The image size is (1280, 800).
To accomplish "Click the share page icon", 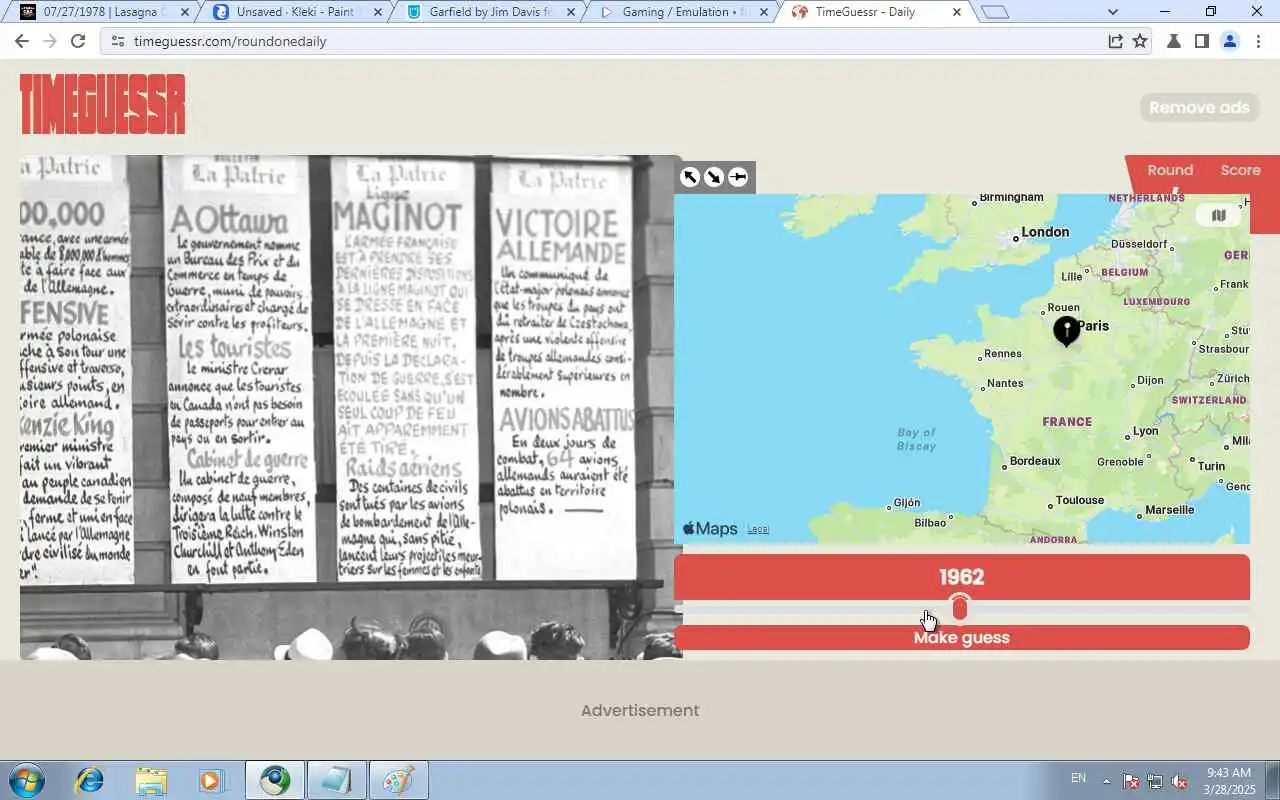I will [x=1115, y=41].
